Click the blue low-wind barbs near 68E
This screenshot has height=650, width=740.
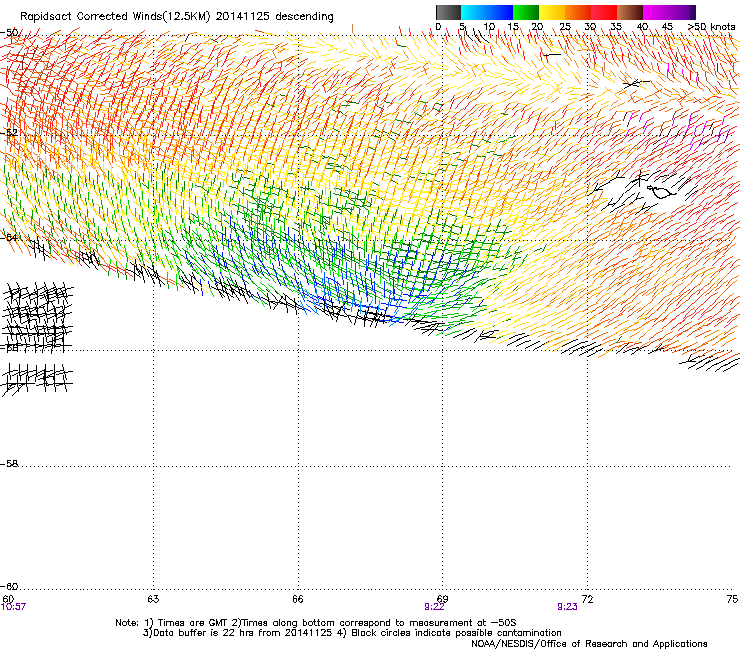pos(378,288)
